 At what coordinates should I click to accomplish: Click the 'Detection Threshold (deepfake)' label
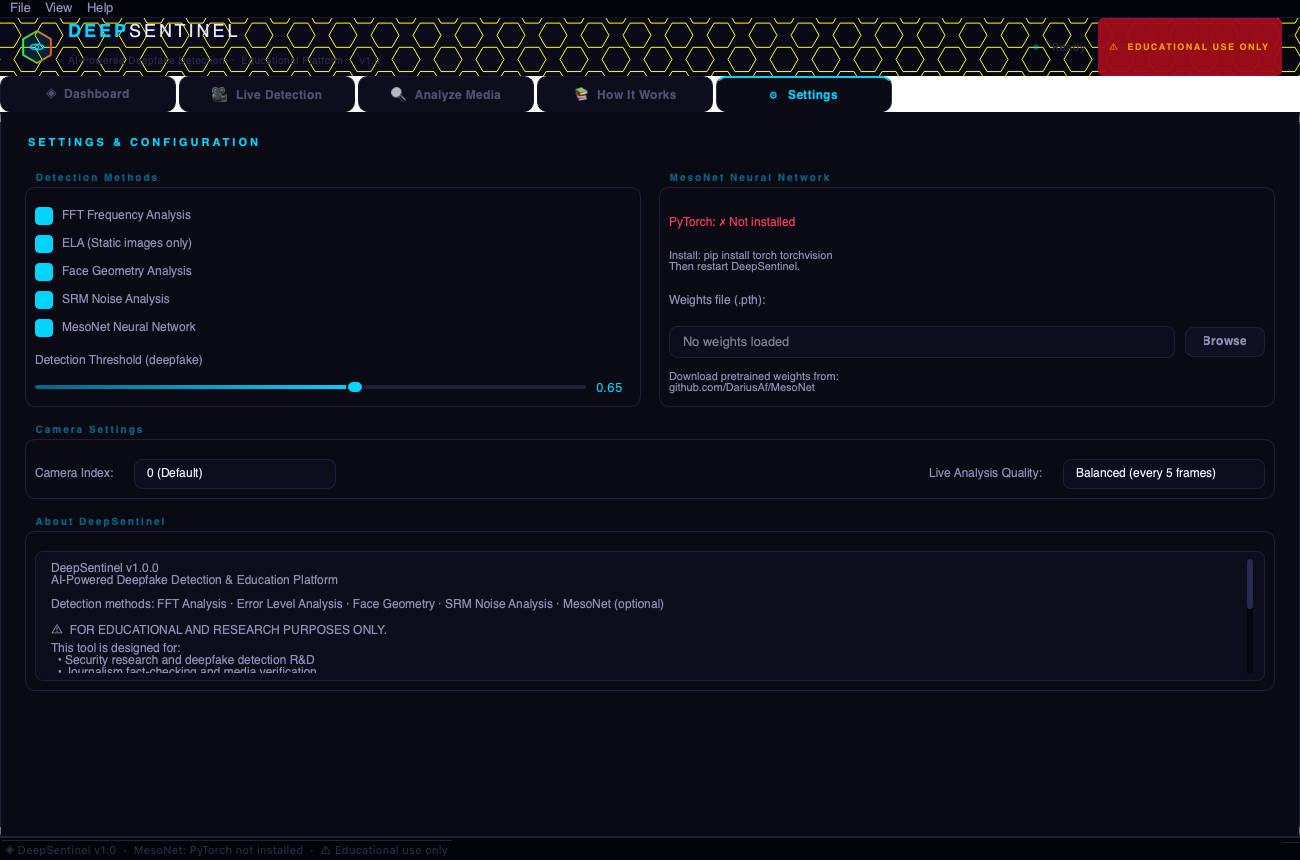[119, 360]
